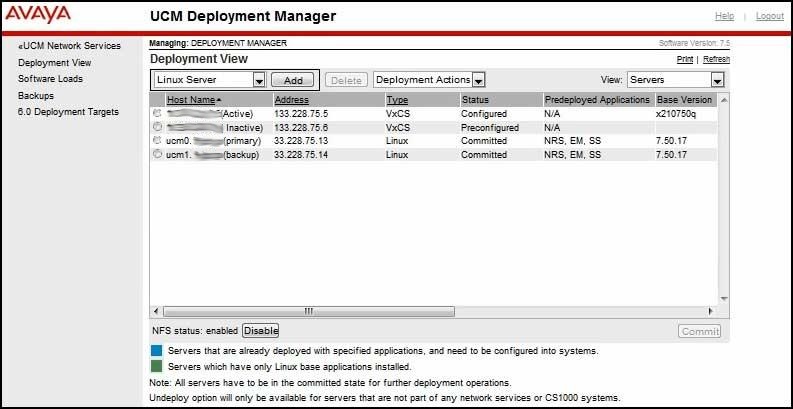Click the vertical scrollbar up arrow

[x=724, y=100]
